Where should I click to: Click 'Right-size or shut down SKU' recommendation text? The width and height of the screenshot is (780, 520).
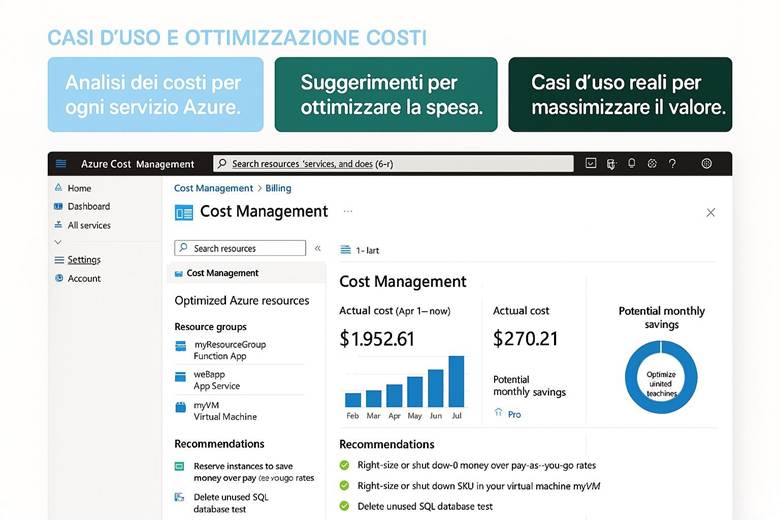tap(479, 486)
